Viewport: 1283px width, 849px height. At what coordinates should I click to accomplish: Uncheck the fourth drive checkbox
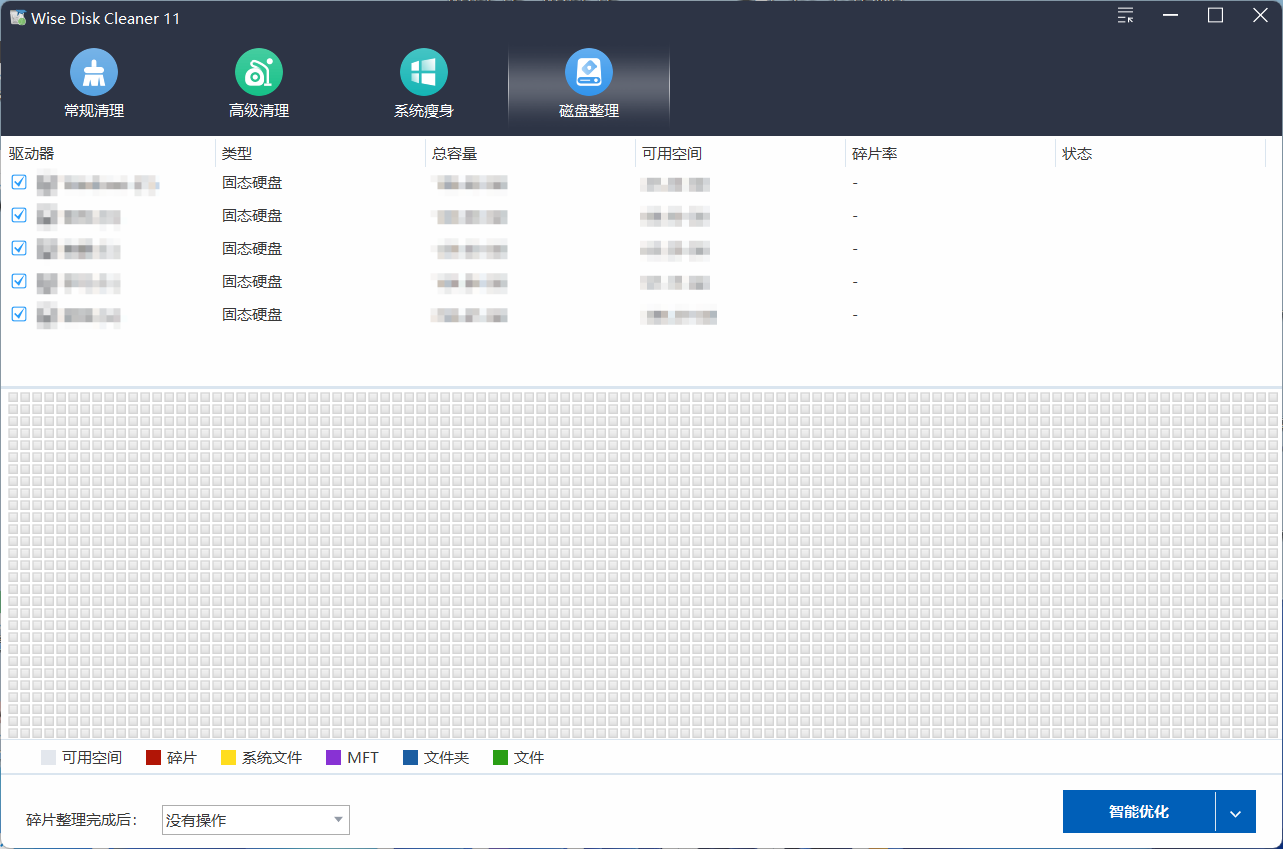coord(19,281)
